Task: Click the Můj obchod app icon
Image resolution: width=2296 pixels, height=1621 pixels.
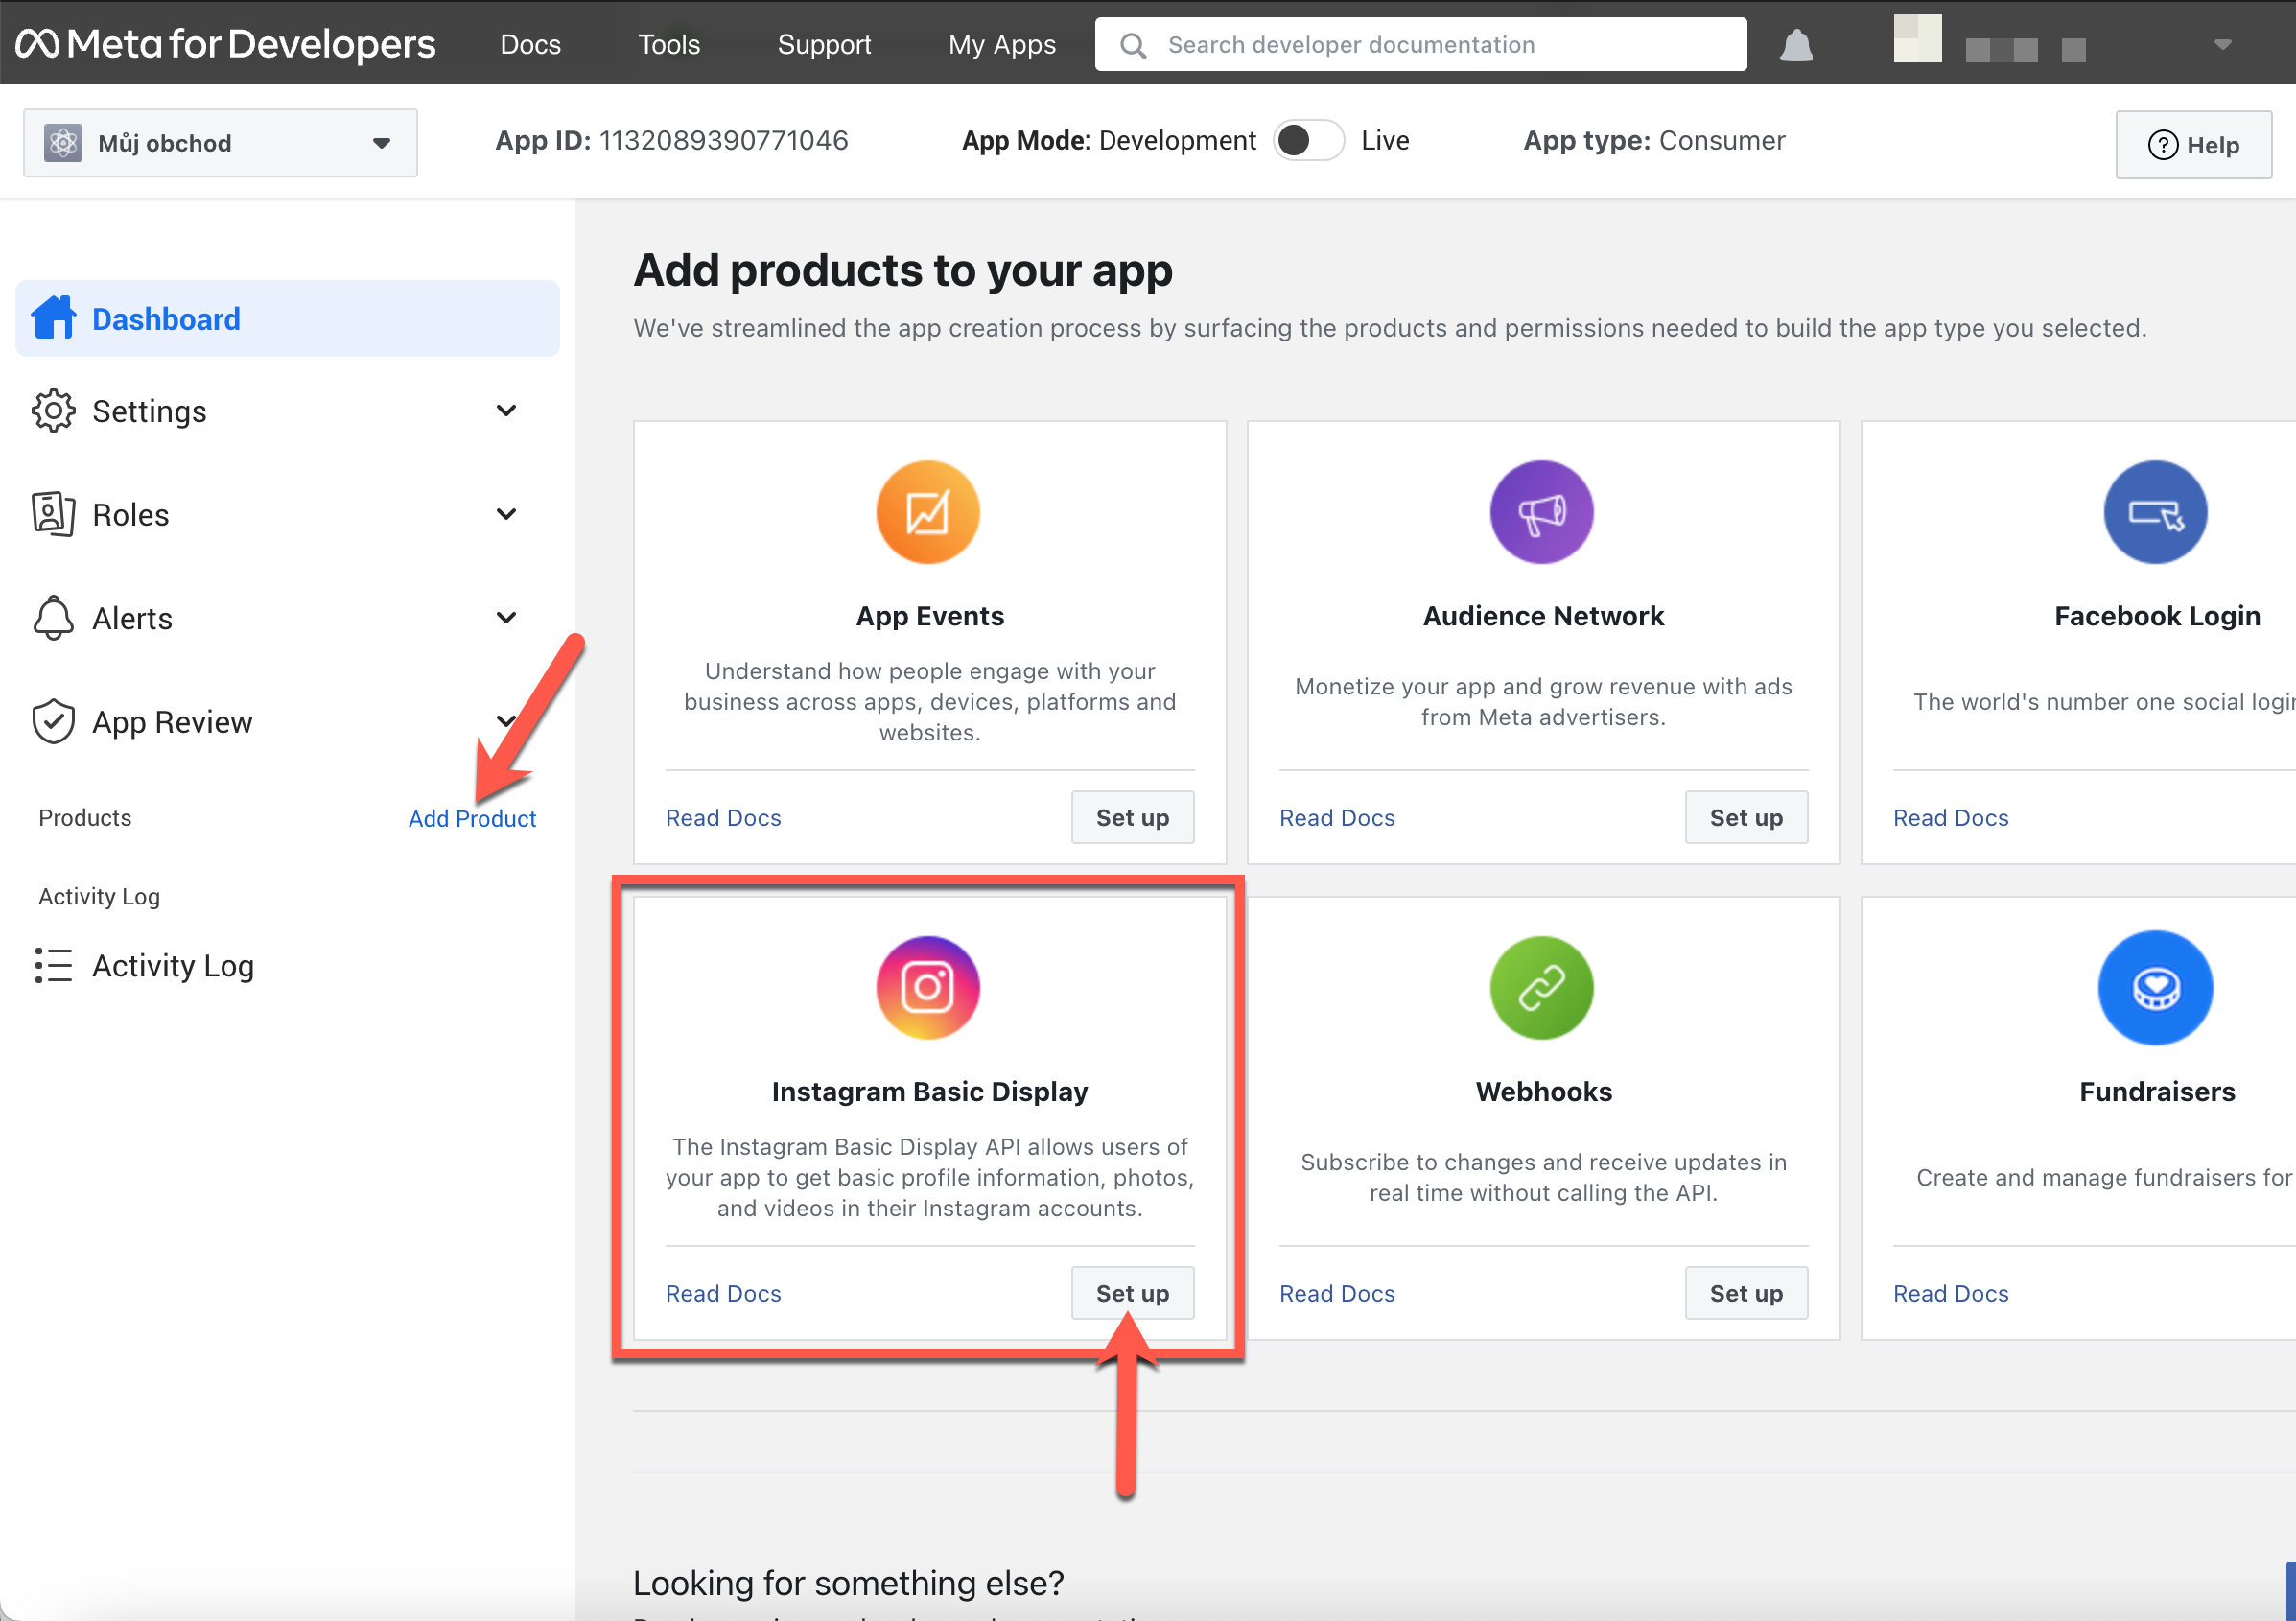Action: tap(63, 143)
